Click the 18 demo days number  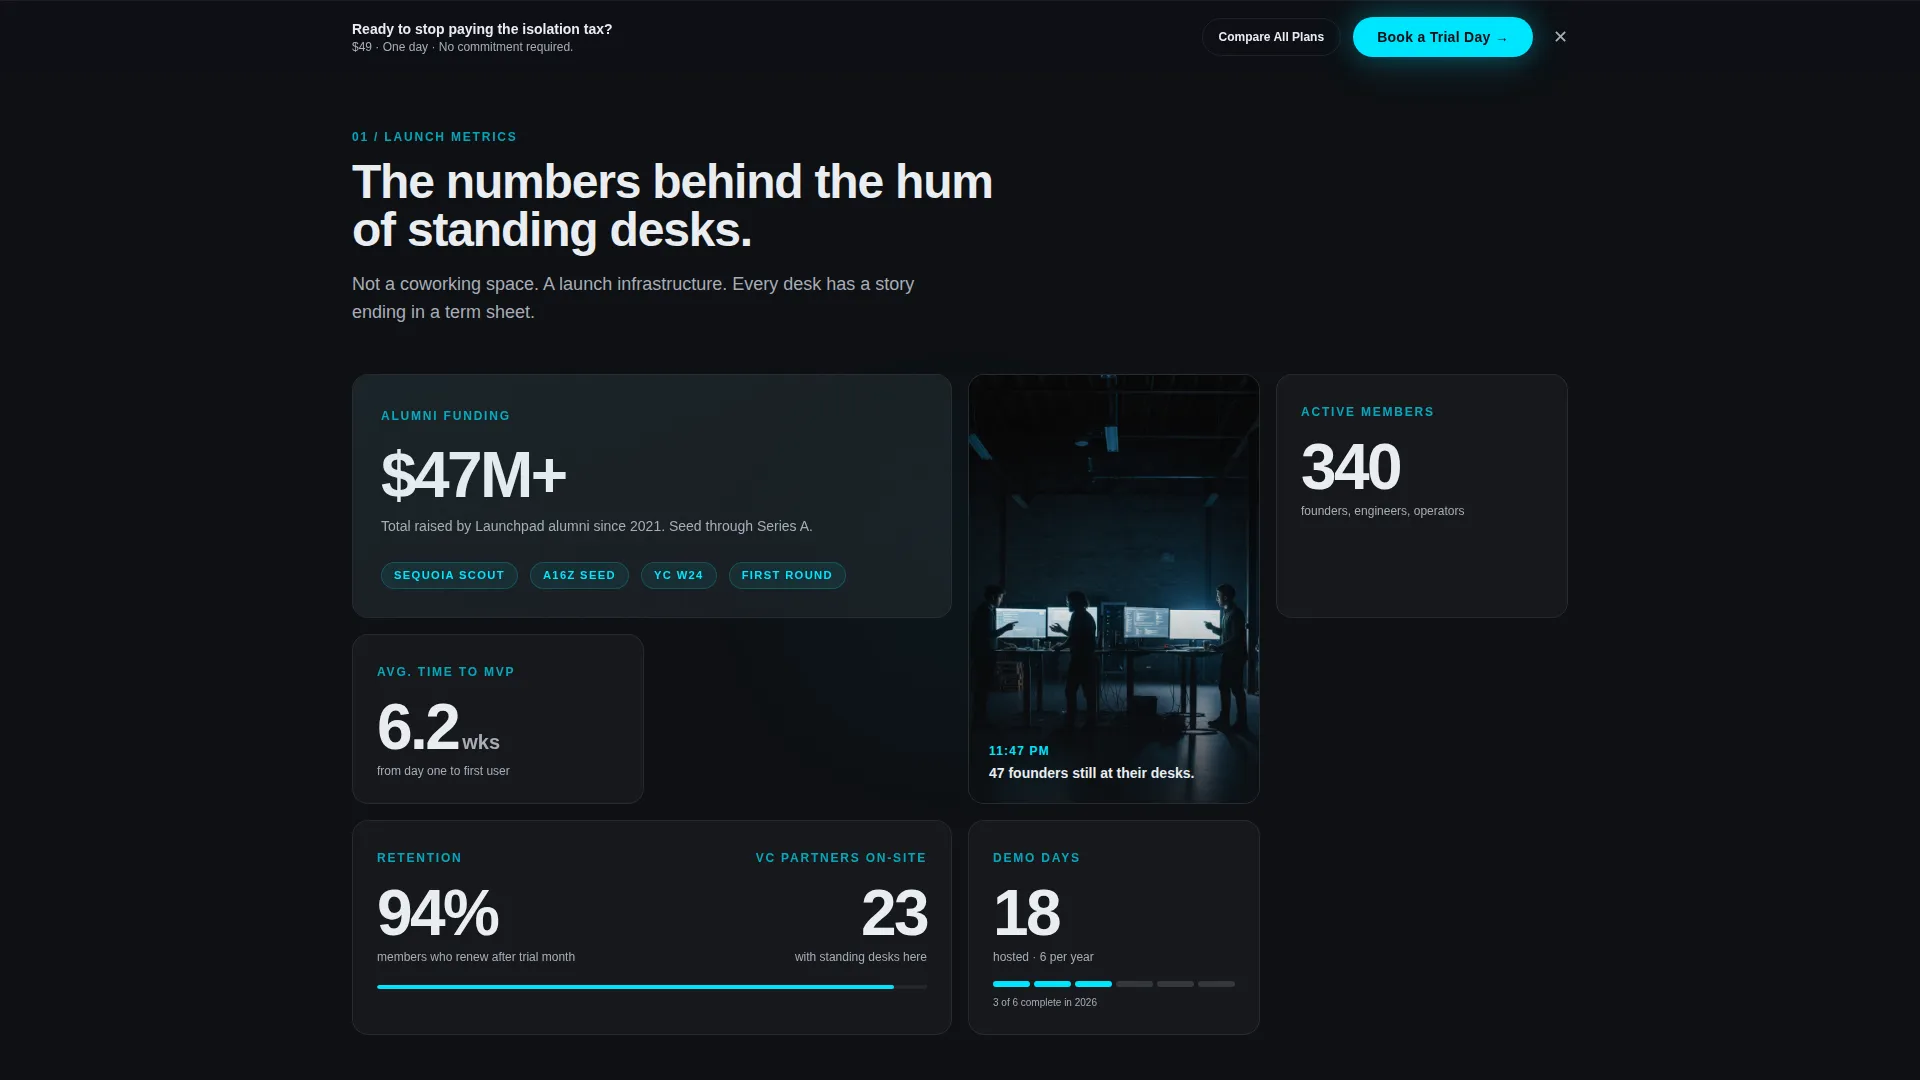click(1026, 913)
